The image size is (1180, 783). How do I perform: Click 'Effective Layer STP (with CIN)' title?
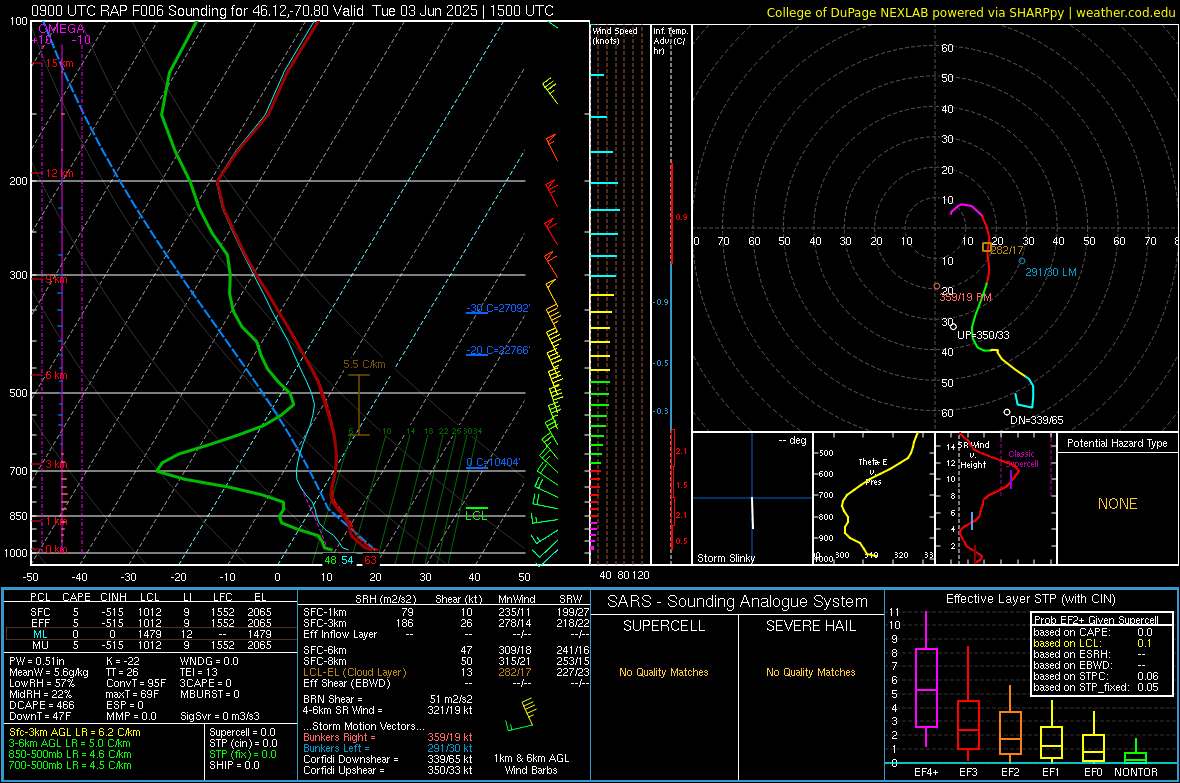[x=1030, y=599]
